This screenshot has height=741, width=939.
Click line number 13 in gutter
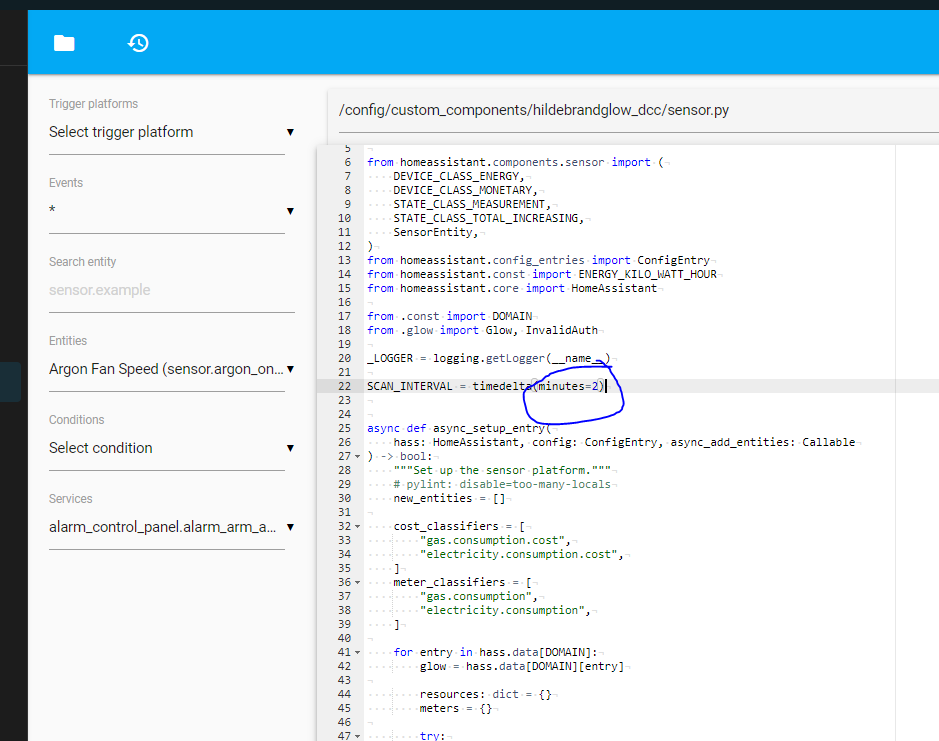pyautogui.click(x=344, y=261)
